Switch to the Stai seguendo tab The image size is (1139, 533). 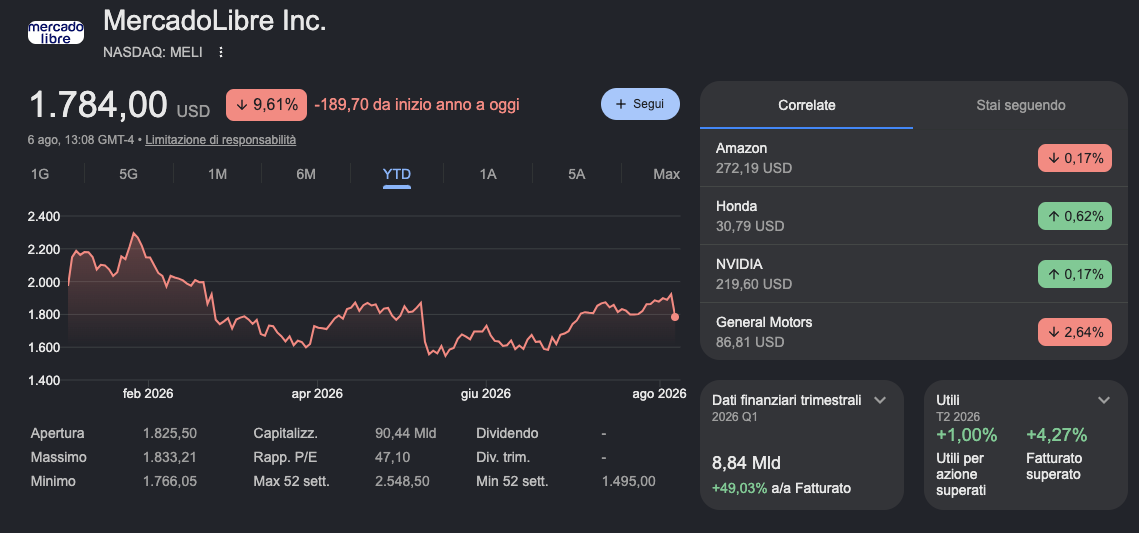point(1021,105)
